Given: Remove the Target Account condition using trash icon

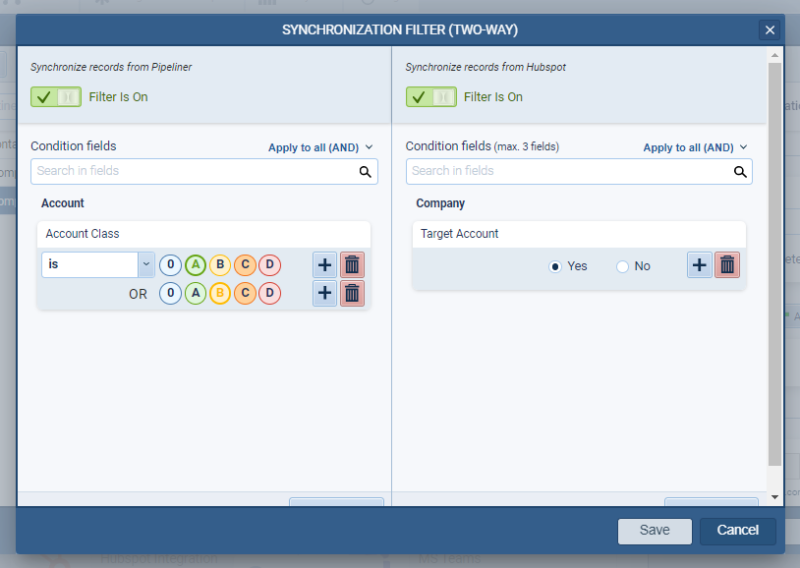Looking at the screenshot, I should tap(728, 265).
